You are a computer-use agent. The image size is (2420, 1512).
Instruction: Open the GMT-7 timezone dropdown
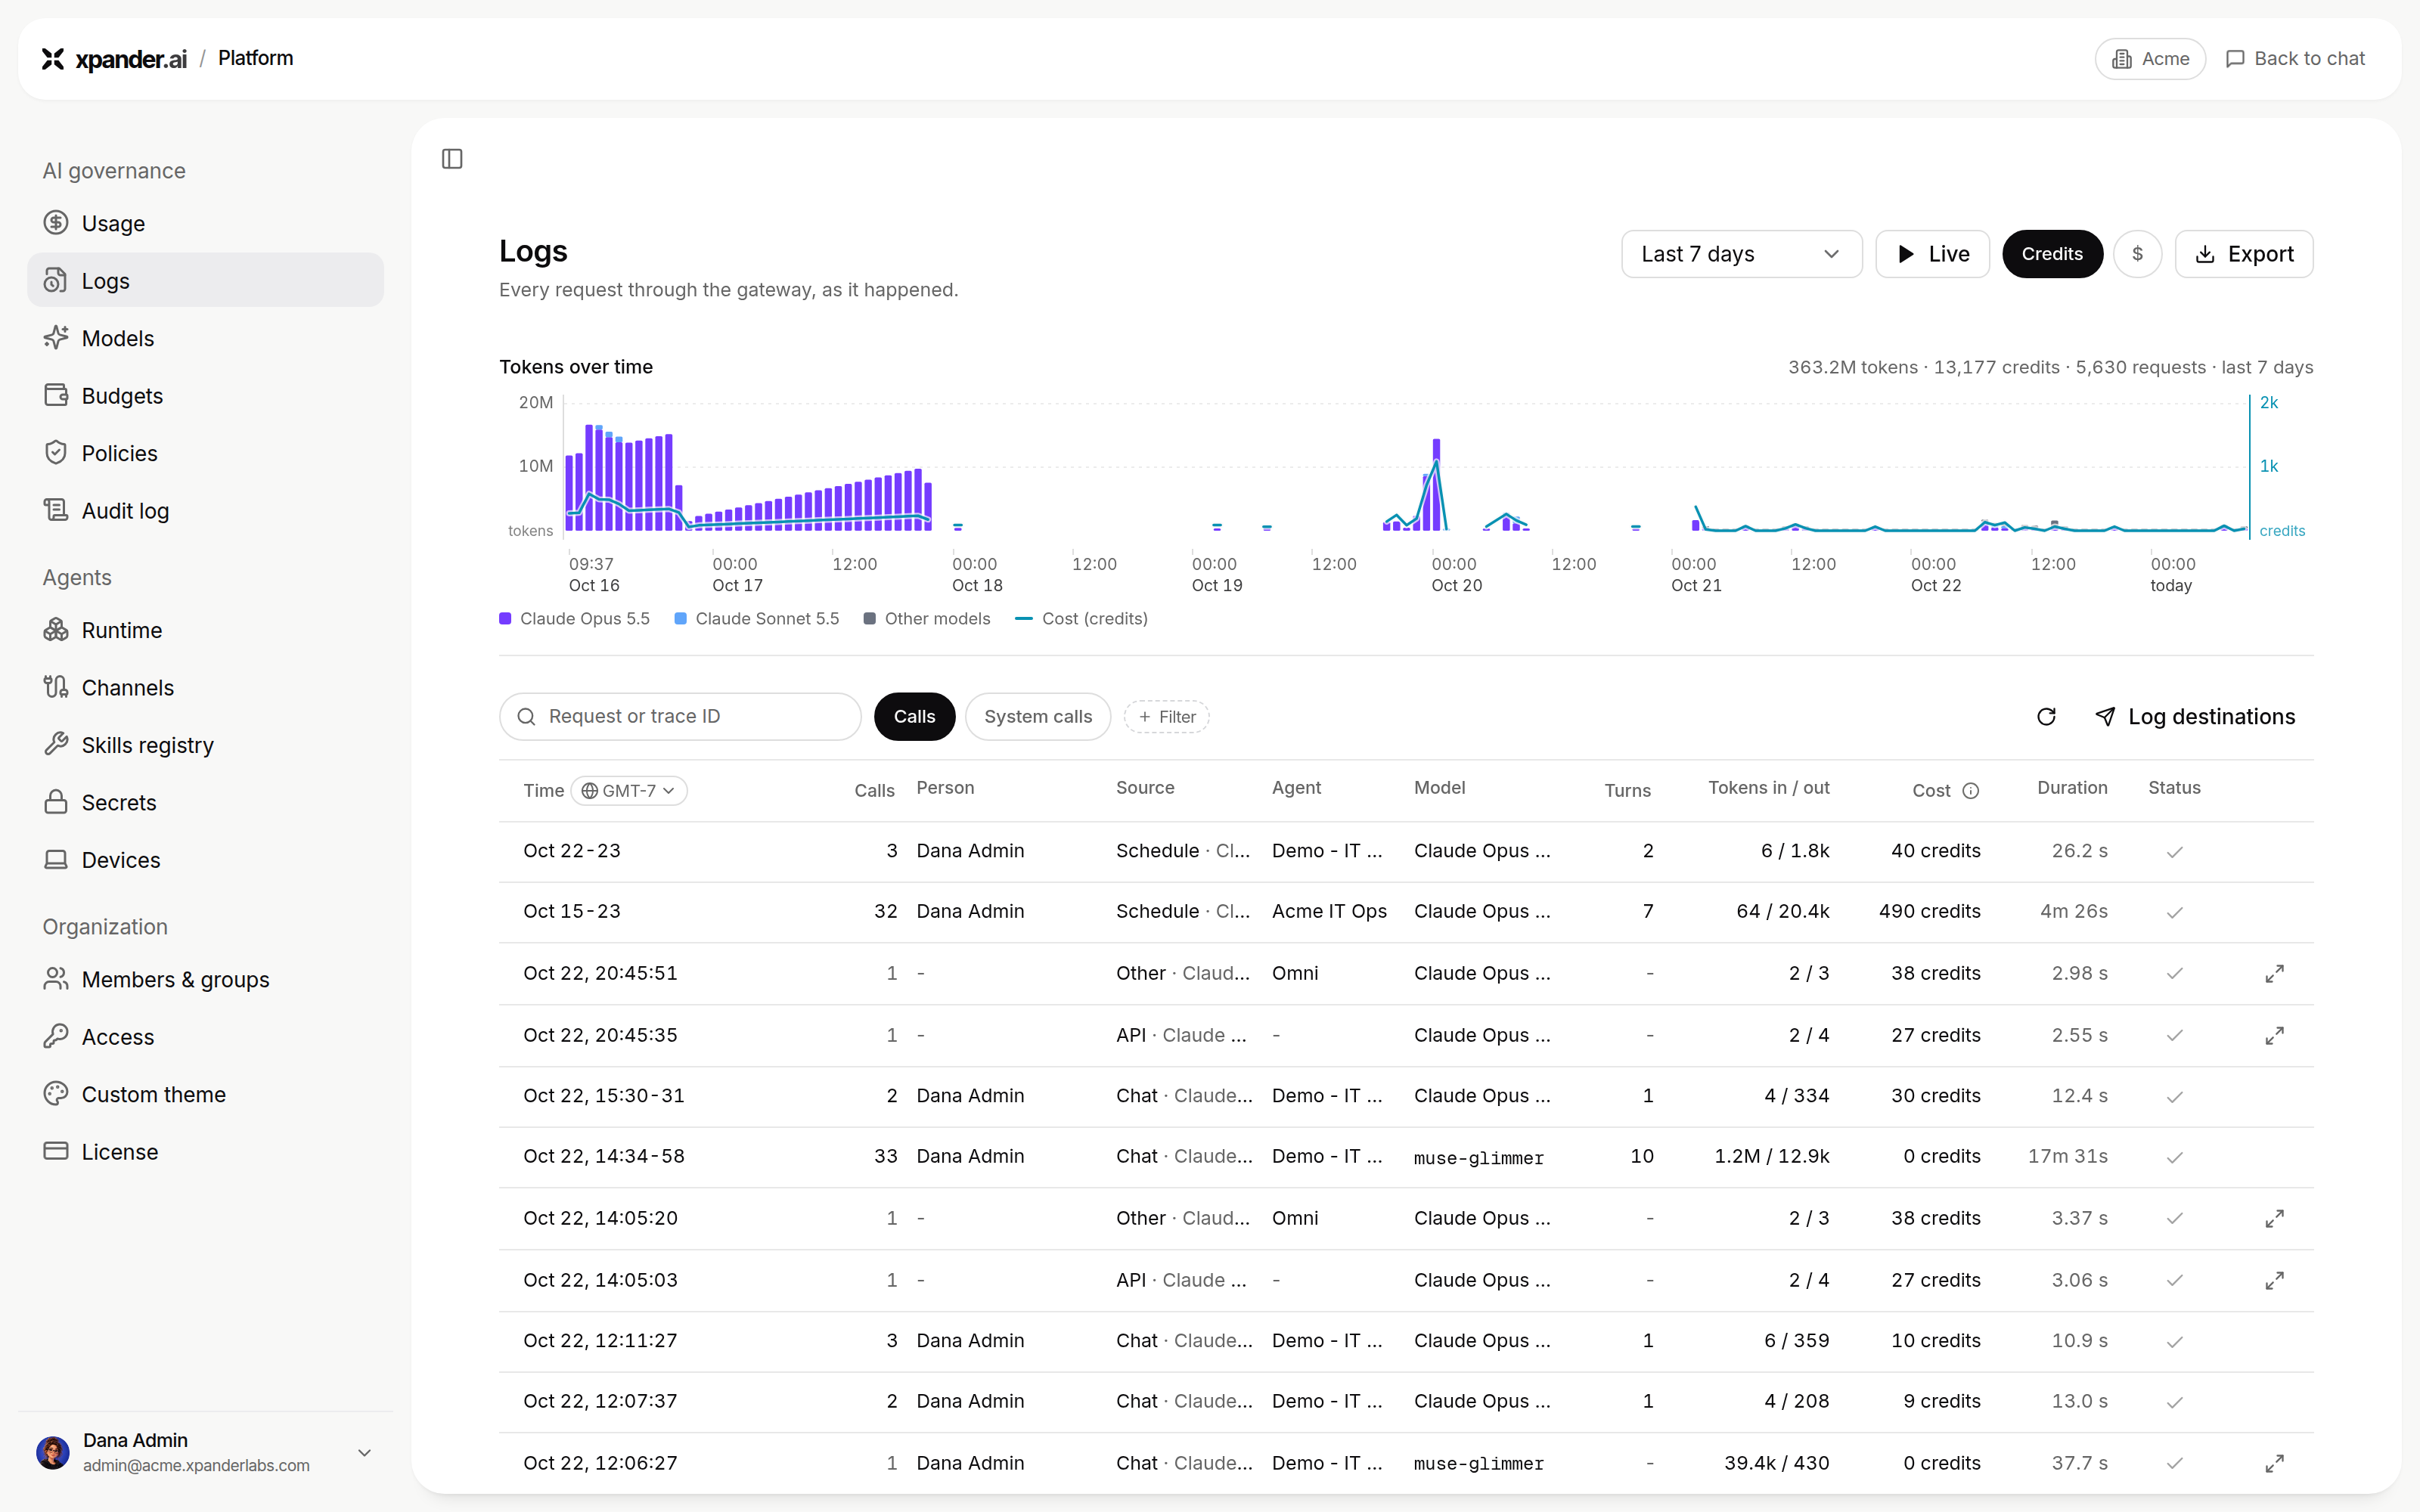(x=629, y=791)
